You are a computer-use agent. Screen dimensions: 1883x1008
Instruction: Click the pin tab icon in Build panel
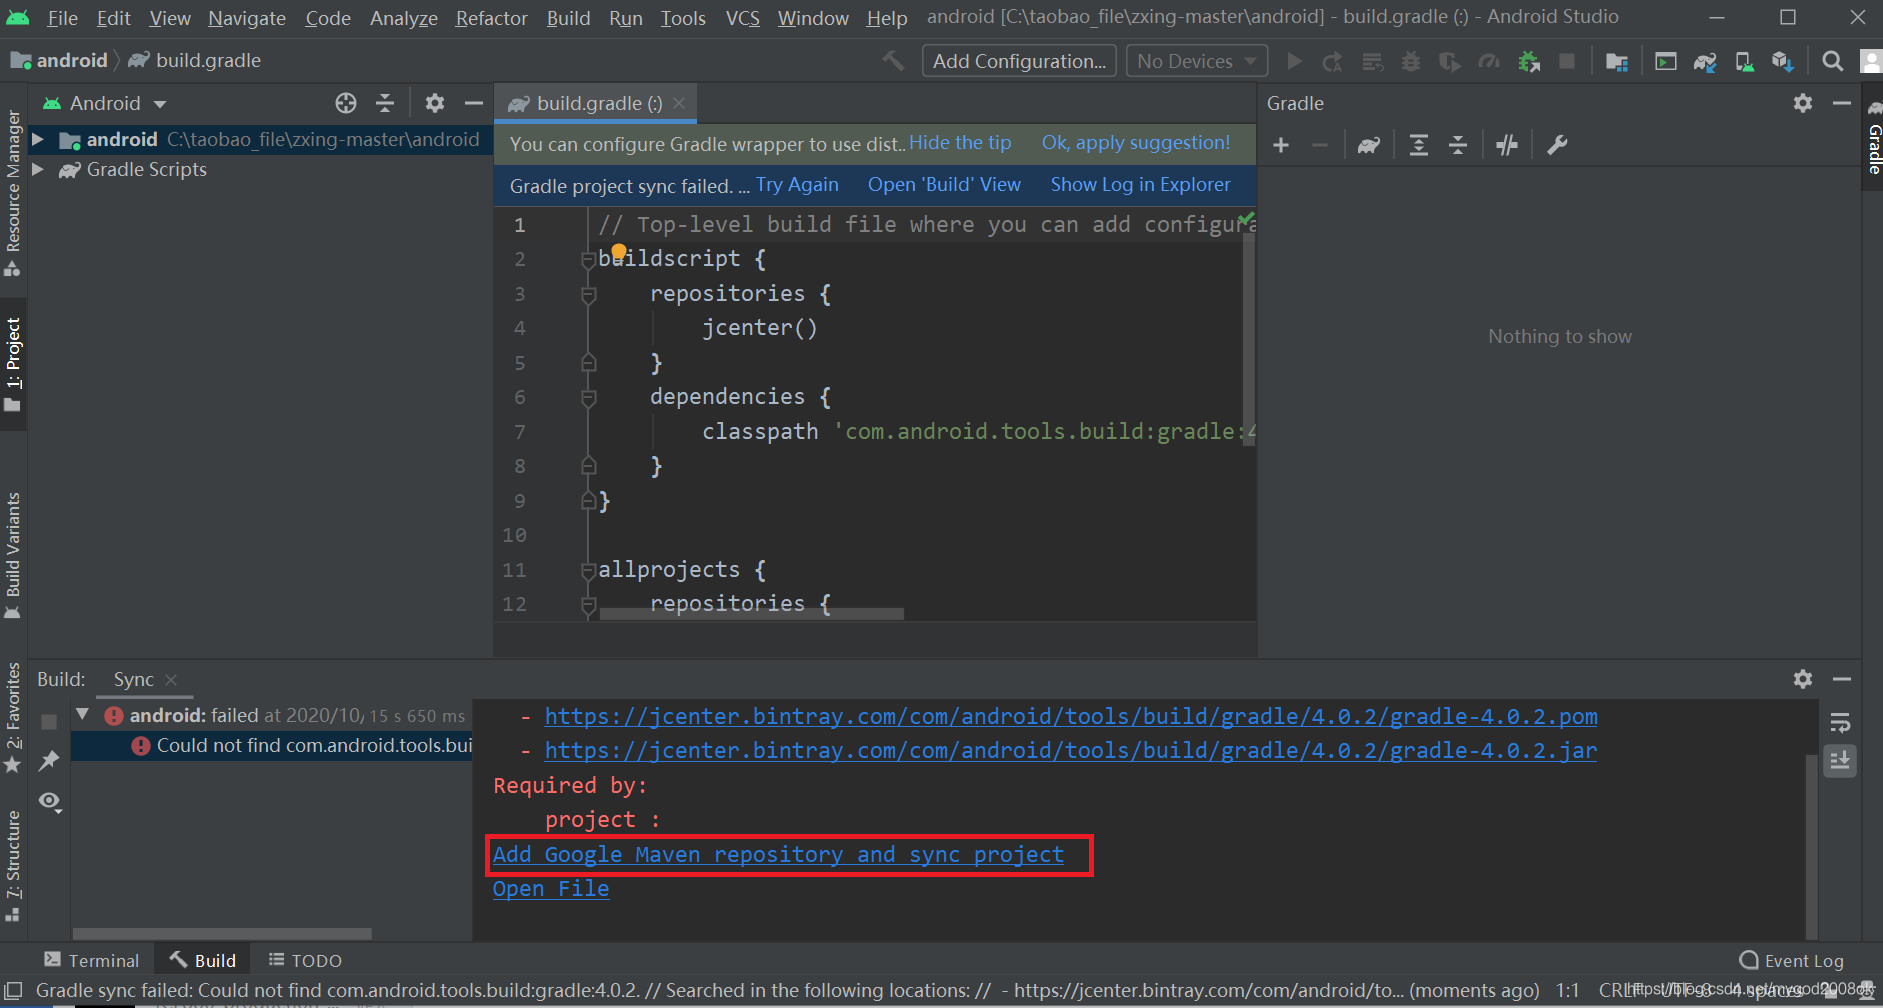click(48, 761)
